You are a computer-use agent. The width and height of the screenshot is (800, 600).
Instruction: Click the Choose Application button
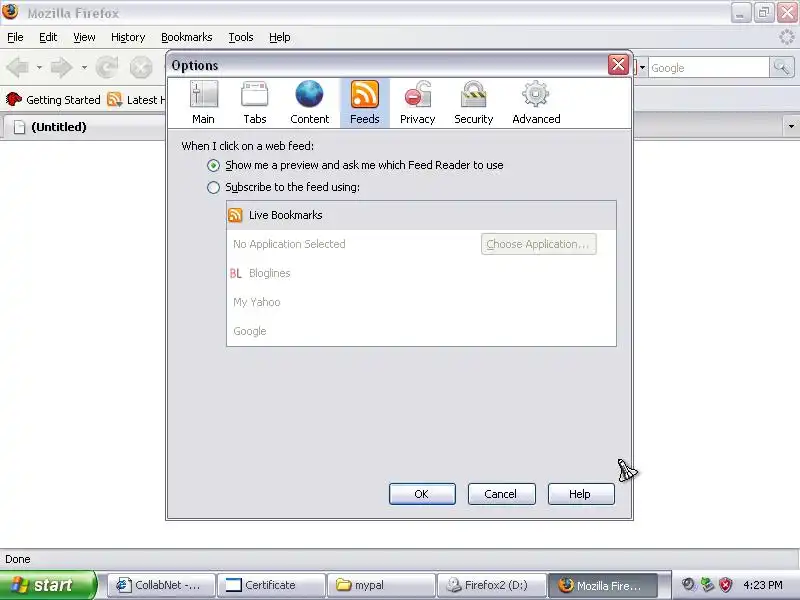tap(538, 244)
